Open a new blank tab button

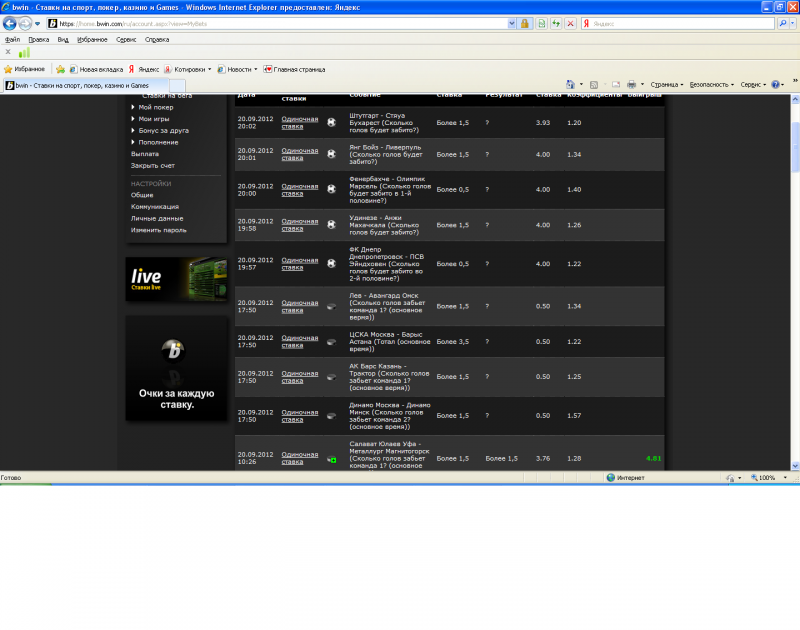[x=177, y=86]
